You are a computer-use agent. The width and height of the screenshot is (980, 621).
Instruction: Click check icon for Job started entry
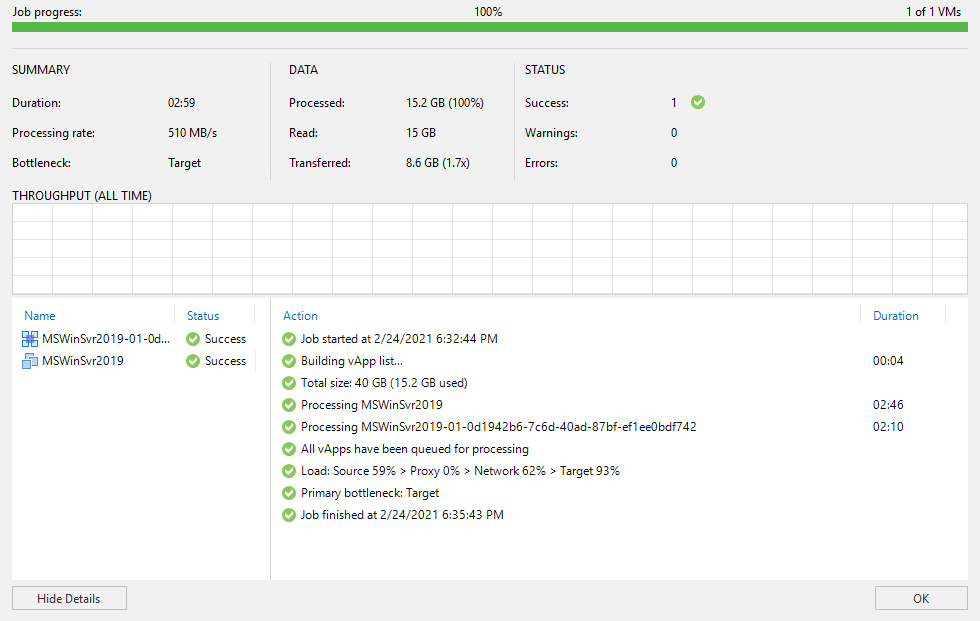(x=289, y=339)
